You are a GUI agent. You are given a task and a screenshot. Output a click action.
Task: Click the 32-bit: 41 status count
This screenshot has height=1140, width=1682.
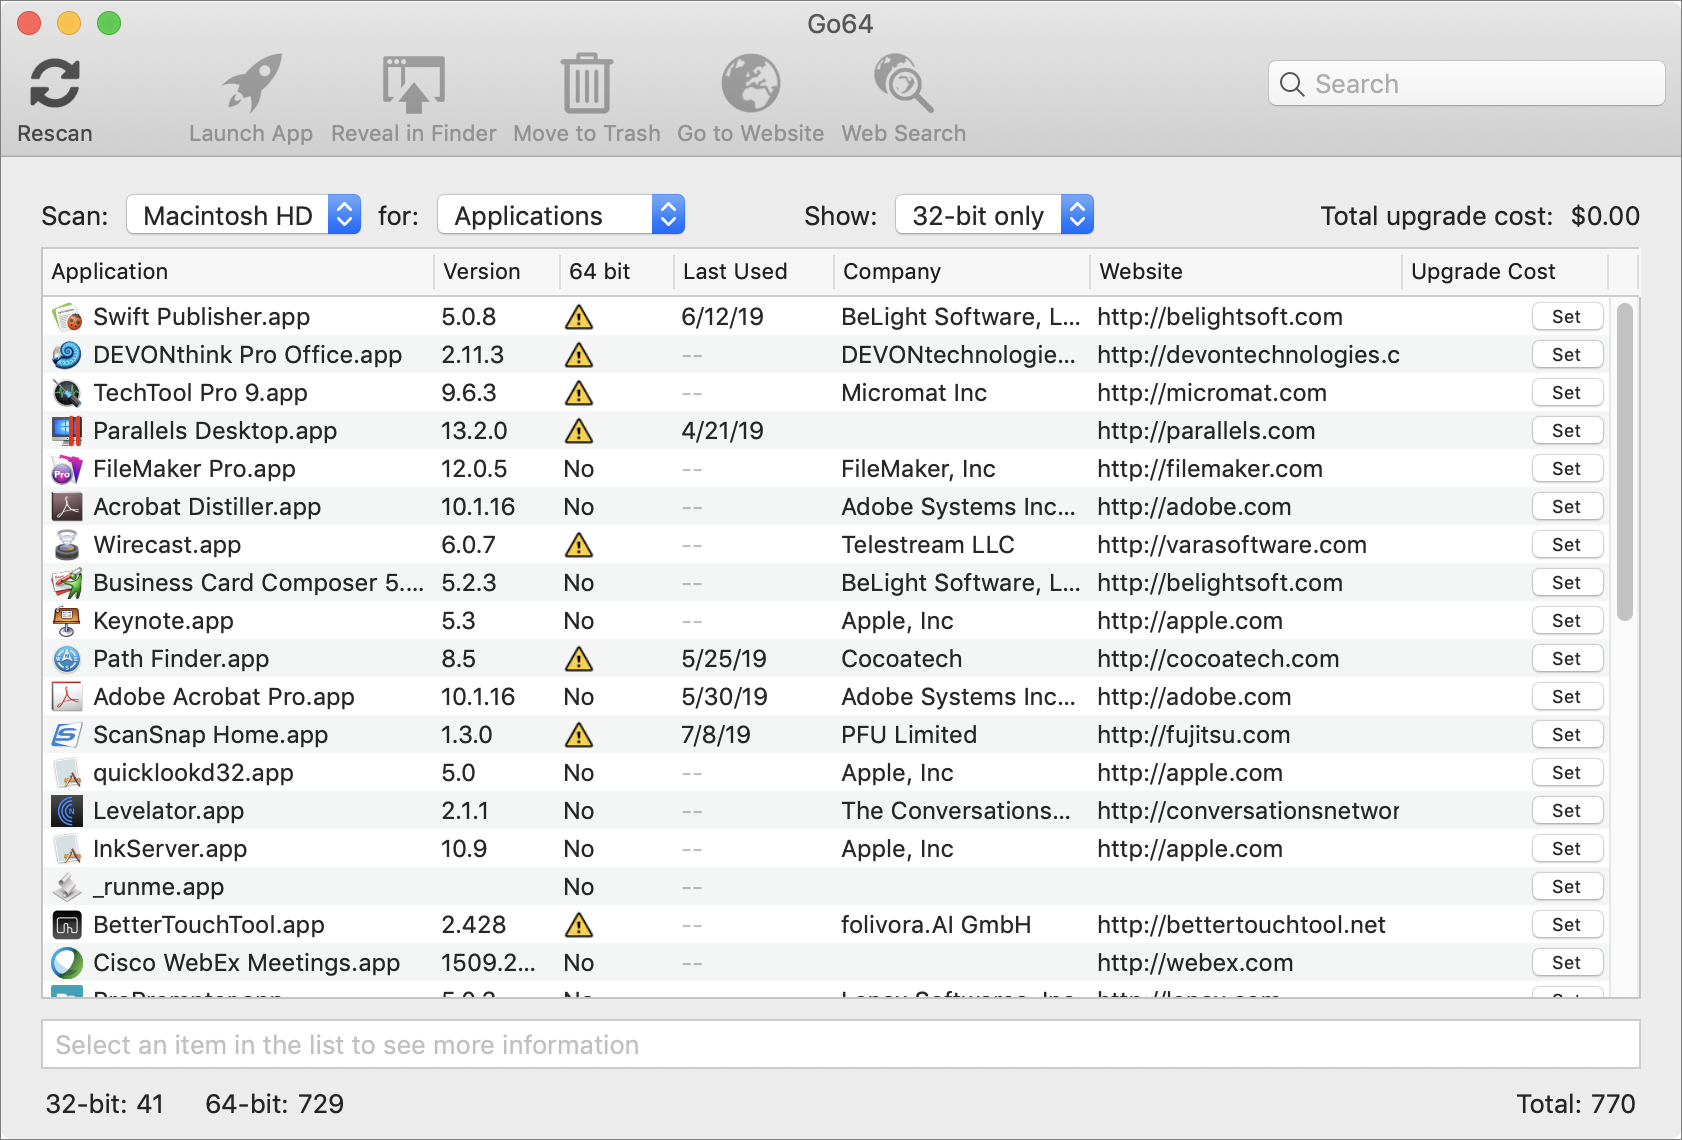(x=104, y=1104)
